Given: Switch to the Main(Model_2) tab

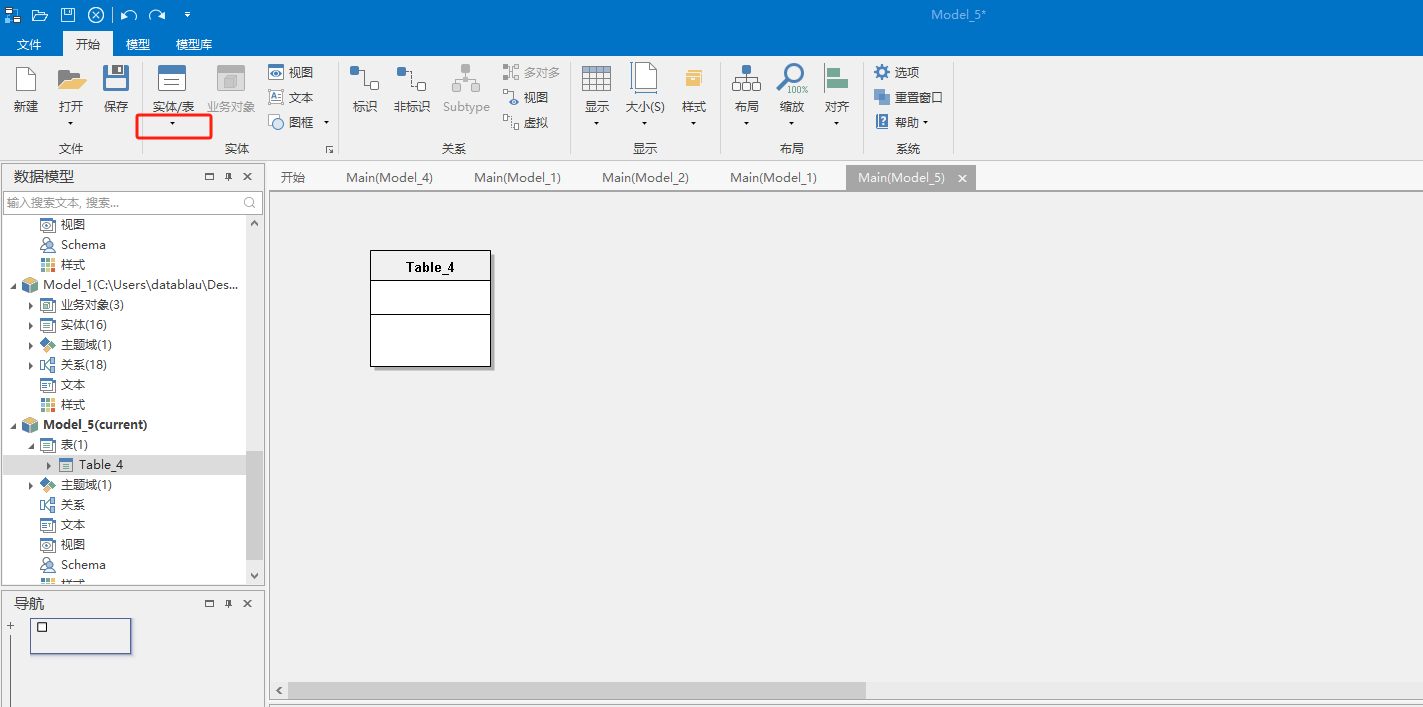Looking at the screenshot, I should pos(645,177).
